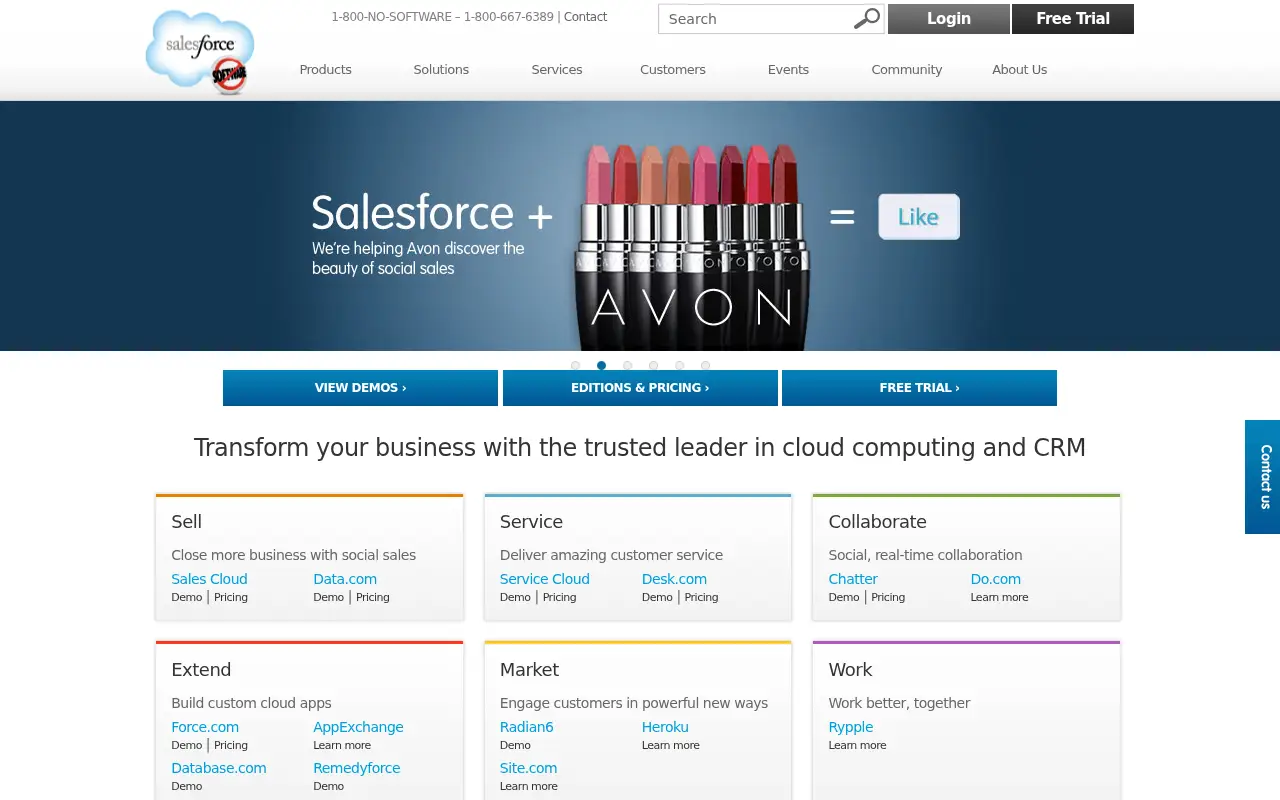Open the Heroku link
This screenshot has width=1280, height=800.
point(665,727)
